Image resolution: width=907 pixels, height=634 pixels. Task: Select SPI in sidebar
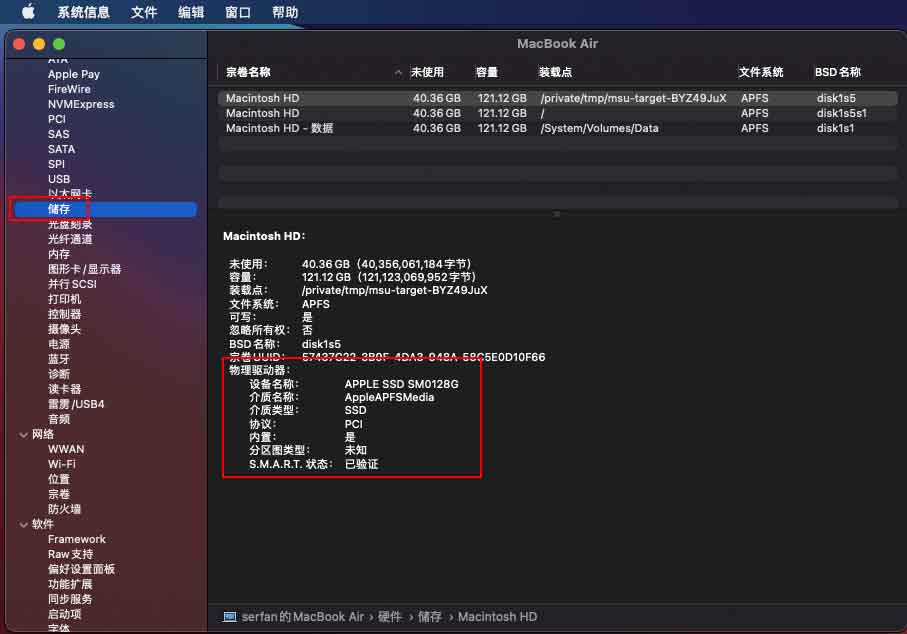pos(56,164)
